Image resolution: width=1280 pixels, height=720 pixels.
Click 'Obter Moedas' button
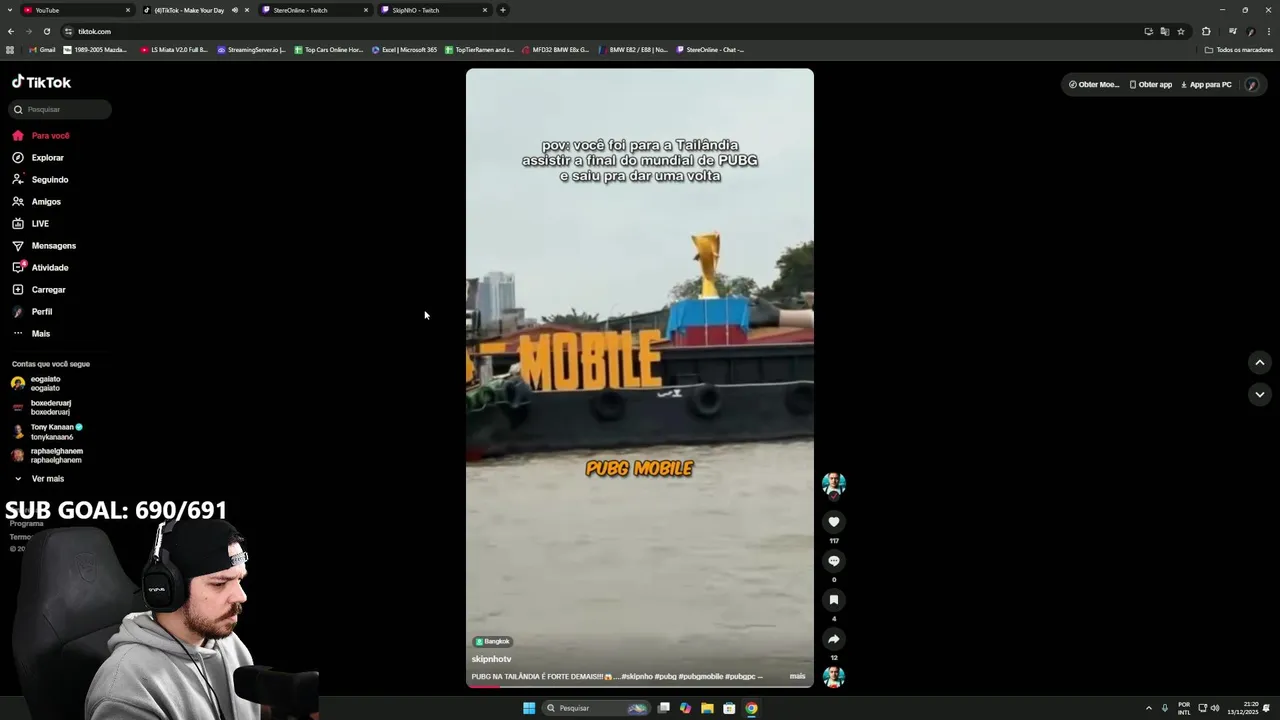pos(1094,85)
